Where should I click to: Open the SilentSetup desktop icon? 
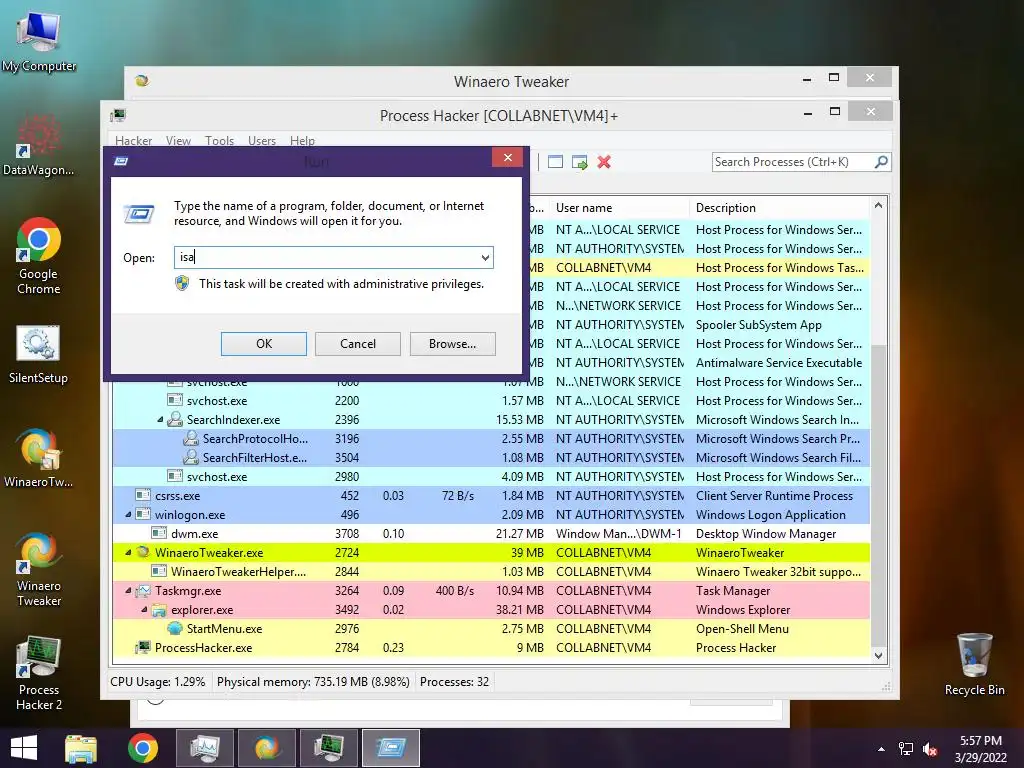pos(39,354)
